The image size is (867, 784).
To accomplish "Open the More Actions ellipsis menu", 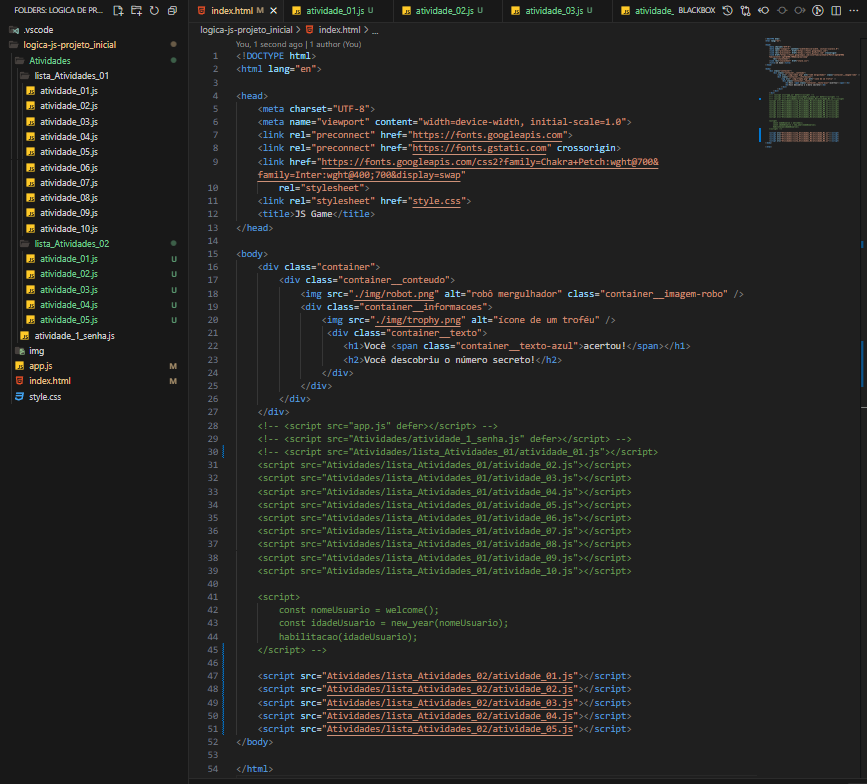I will (x=853, y=10).
